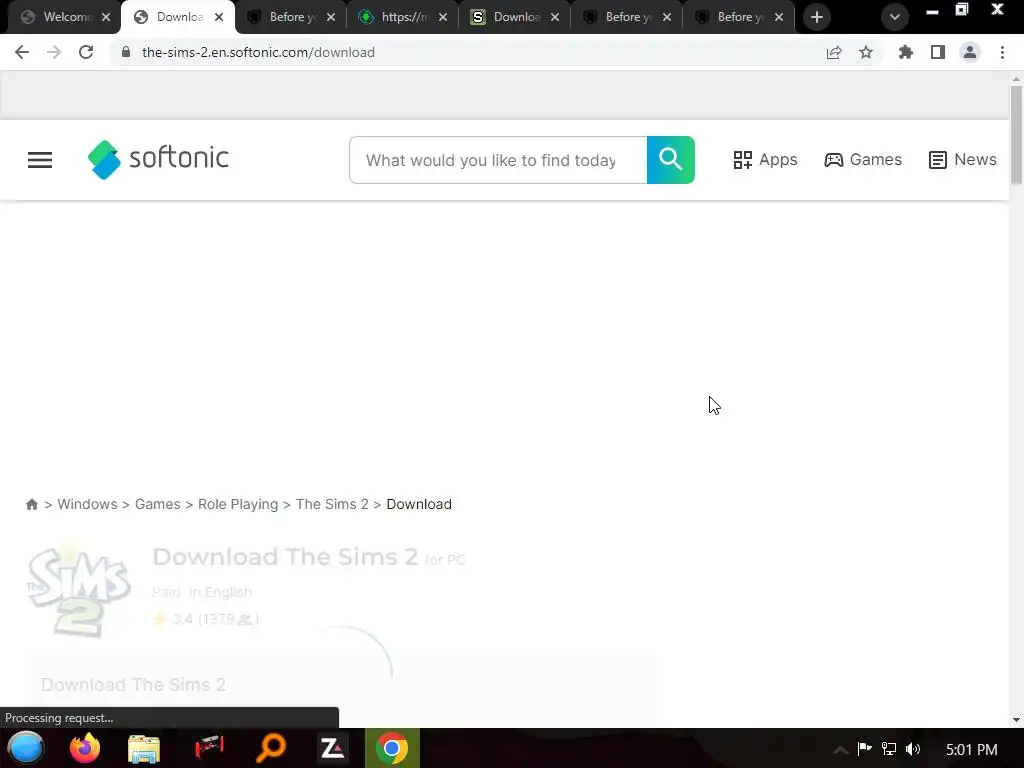Open a new browser tab
The width and height of the screenshot is (1024, 768).
[817, 17]
